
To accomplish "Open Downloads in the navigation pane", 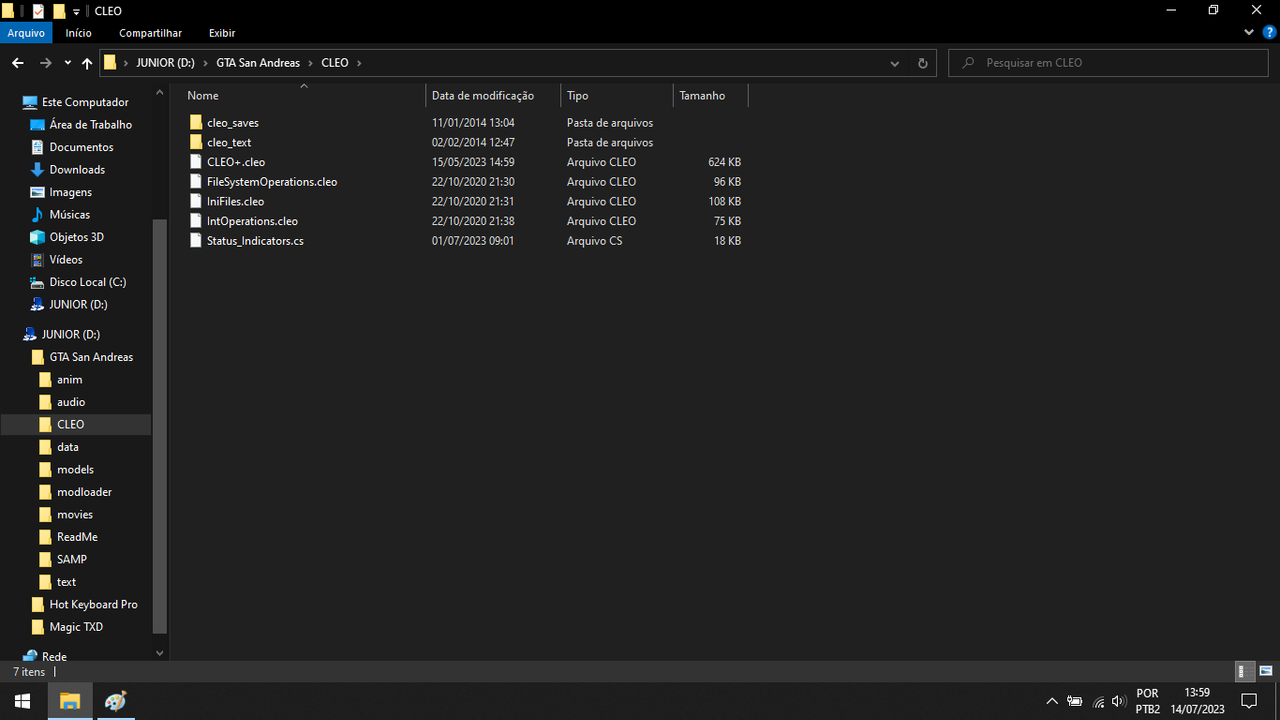I will (x=77, y=170).
